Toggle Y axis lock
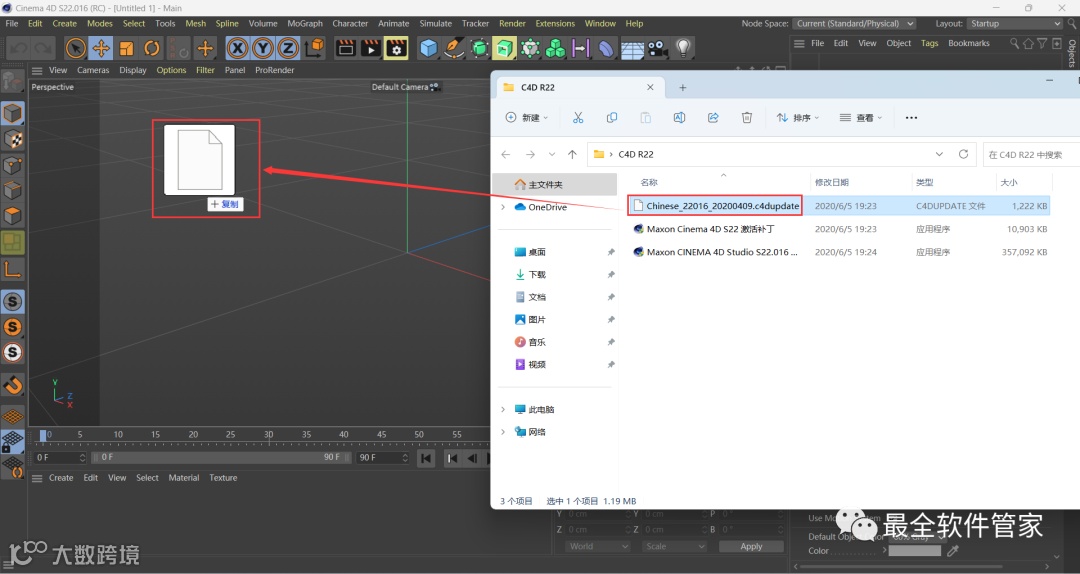This screenshot has width=1080, height=574. 263,48
